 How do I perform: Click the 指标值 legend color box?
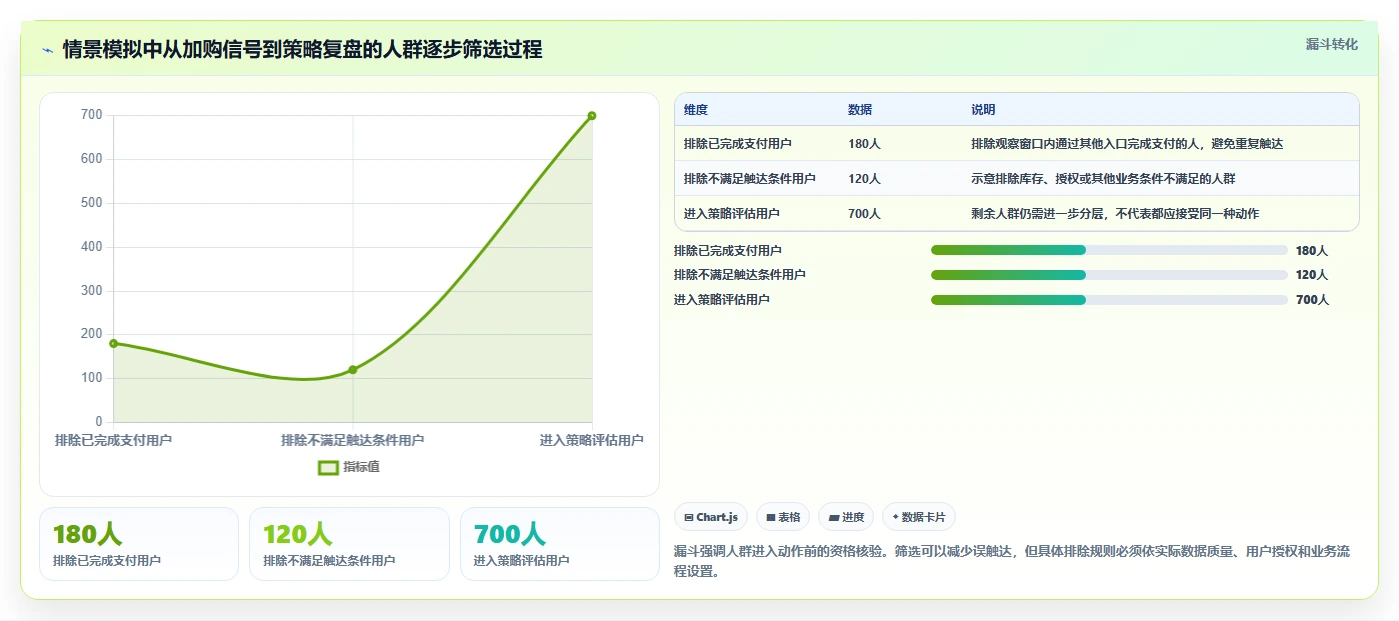point(328,467)
